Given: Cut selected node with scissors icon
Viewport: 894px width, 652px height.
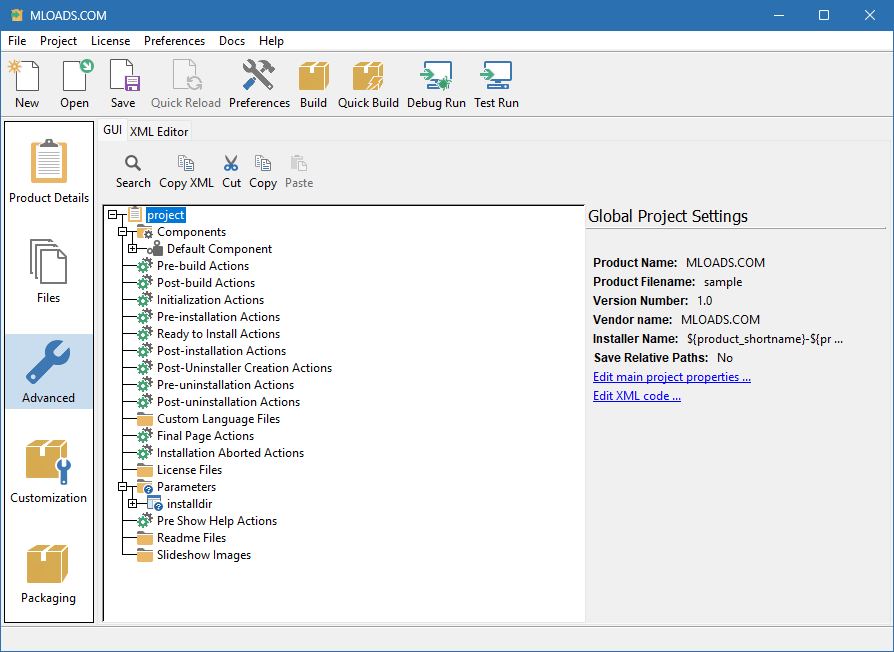Looking at the screenshot, I should pyautogui.click(x=231, y=164).
